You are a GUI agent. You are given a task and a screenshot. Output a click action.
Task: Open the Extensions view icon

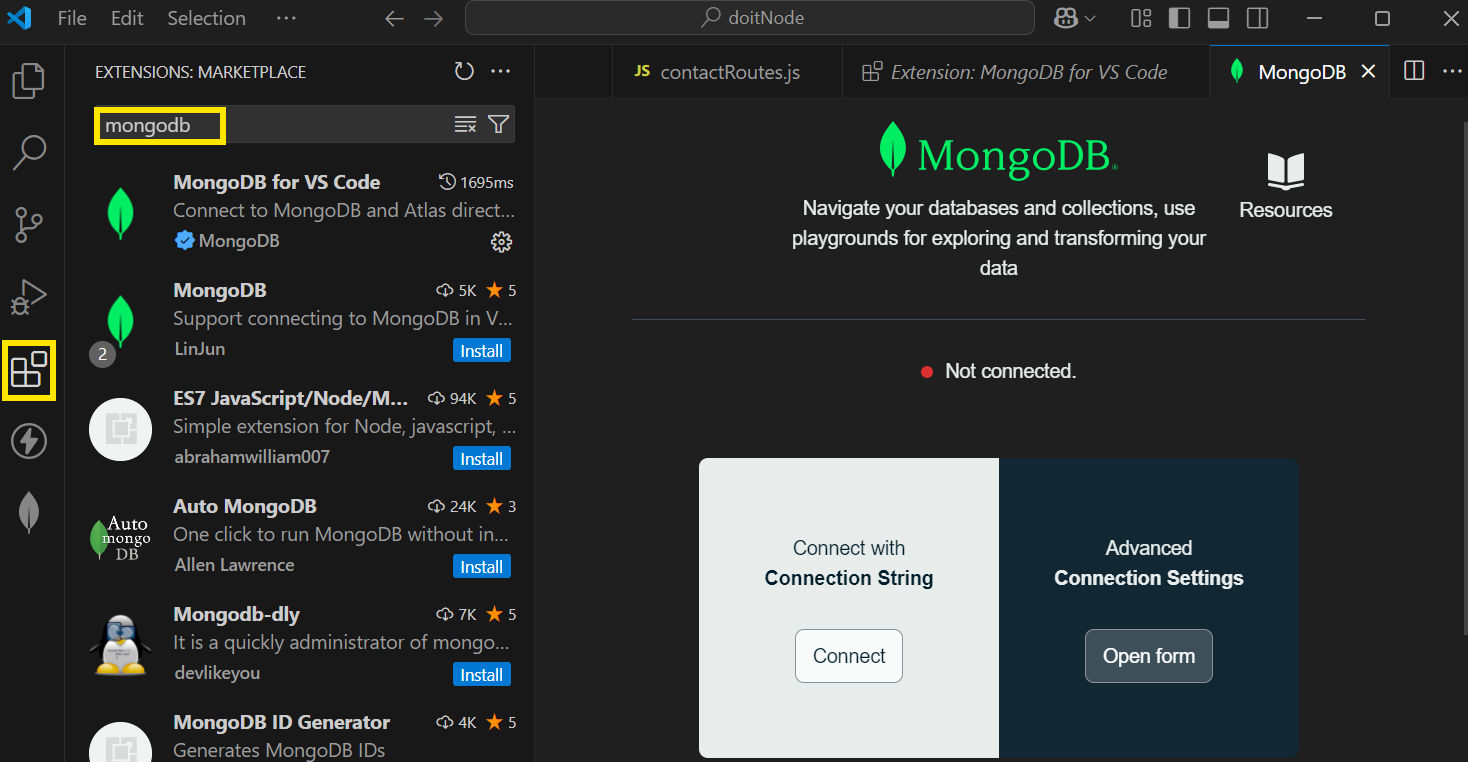point(28,369)
